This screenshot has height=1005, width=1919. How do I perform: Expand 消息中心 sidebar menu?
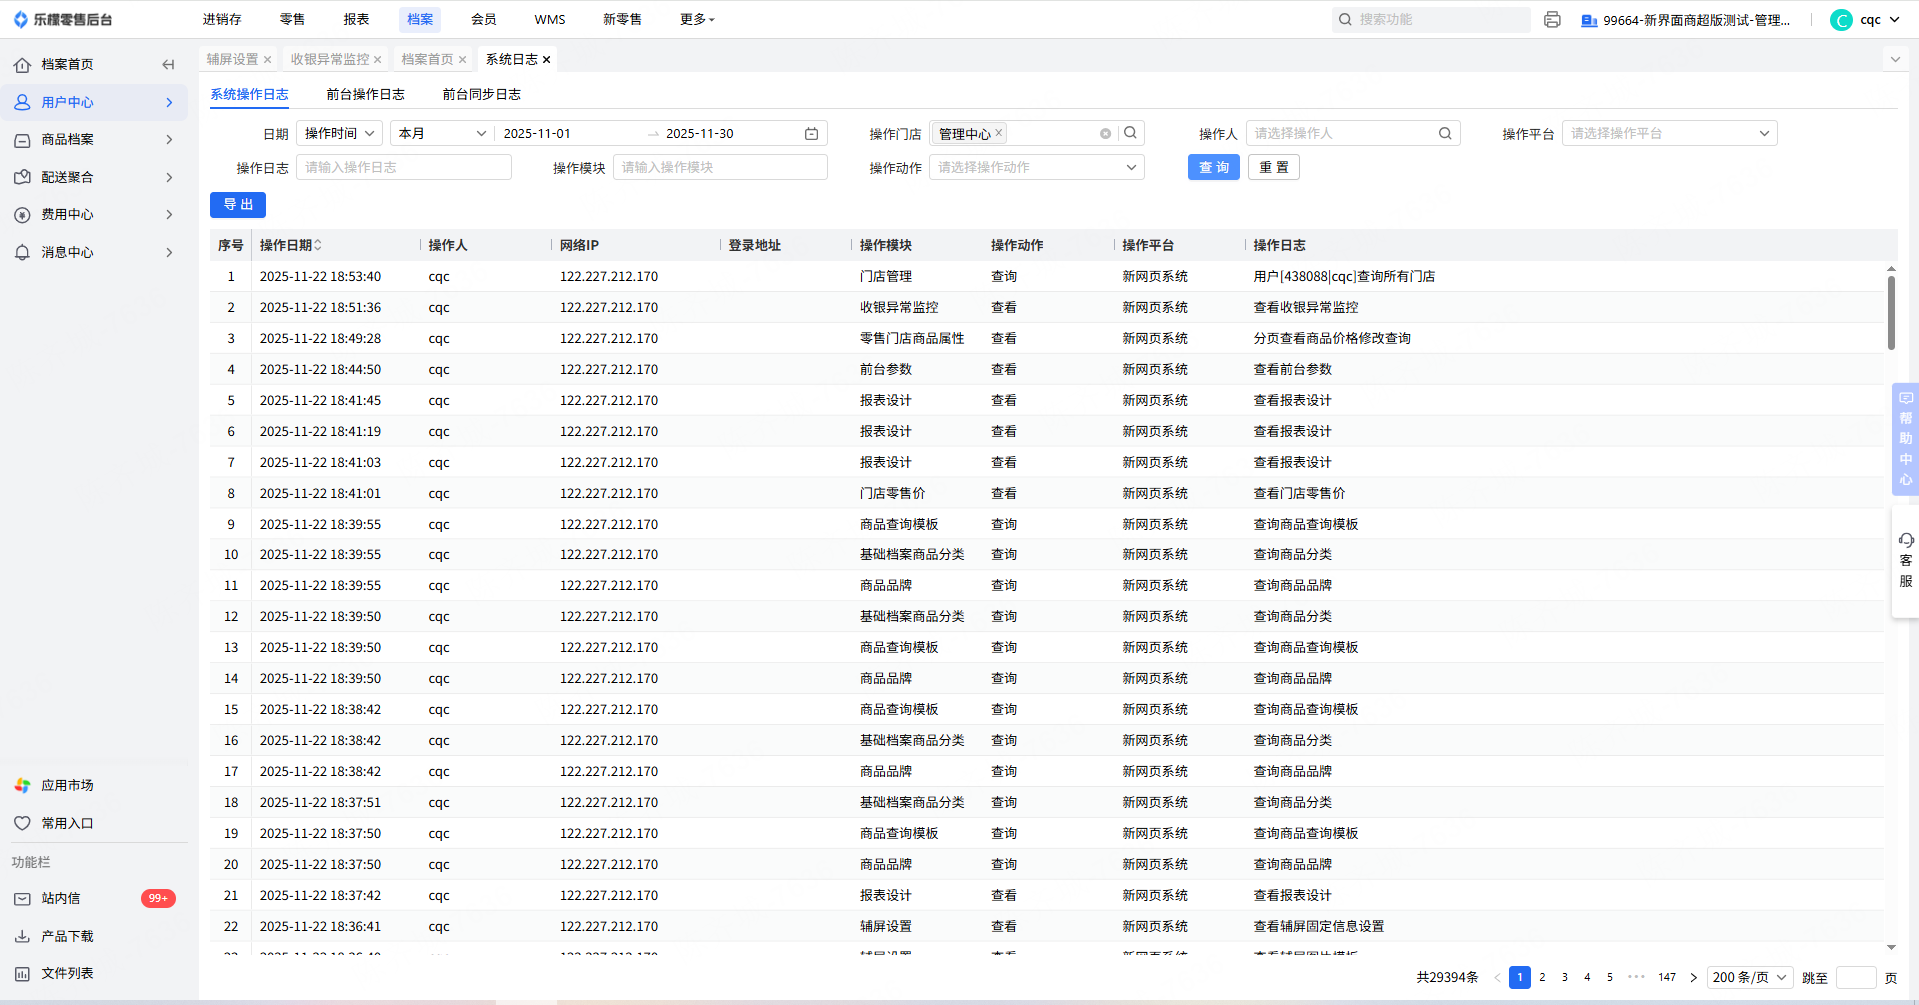94,252
